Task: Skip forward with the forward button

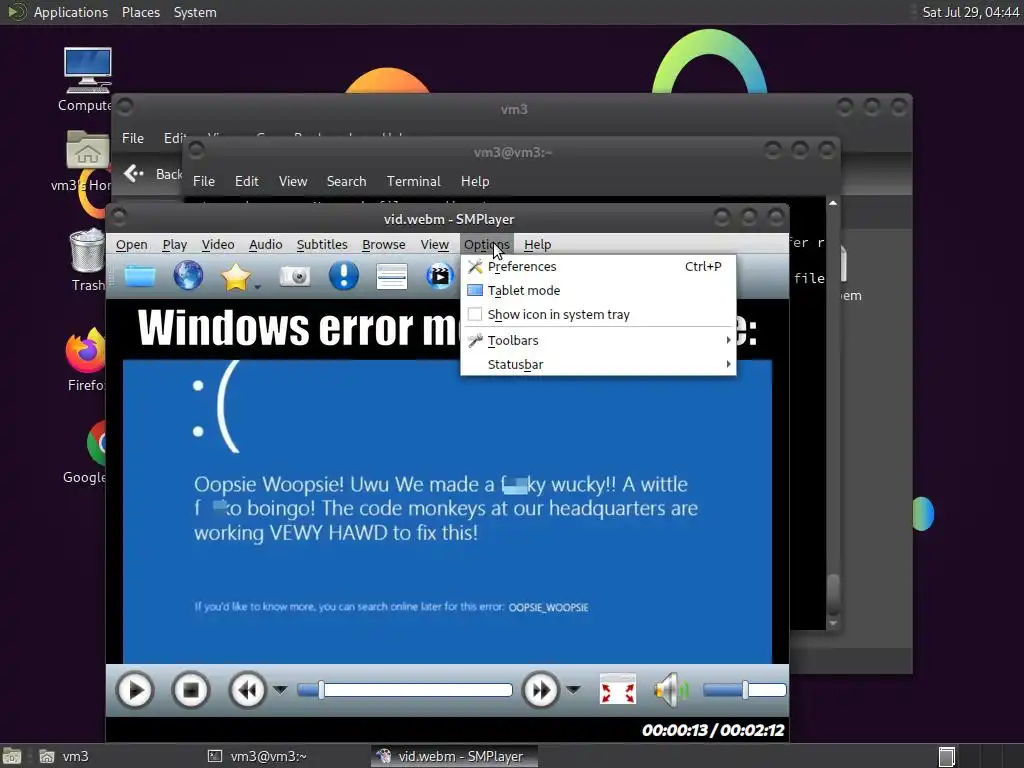Action: click(x=541, y=690)
